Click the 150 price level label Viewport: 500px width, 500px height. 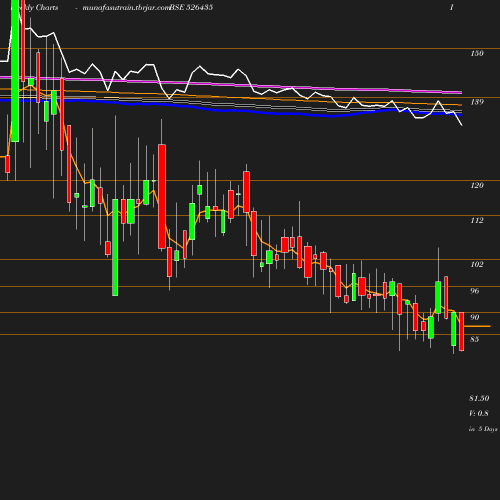tap(477, 53)
